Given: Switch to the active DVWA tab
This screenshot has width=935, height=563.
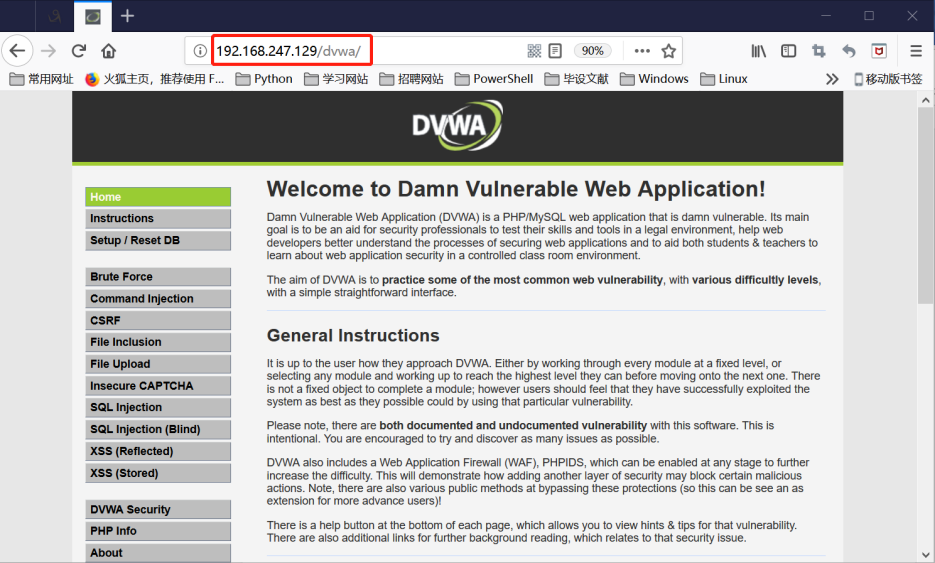Looking at the screenshot, I should [92, 17].
